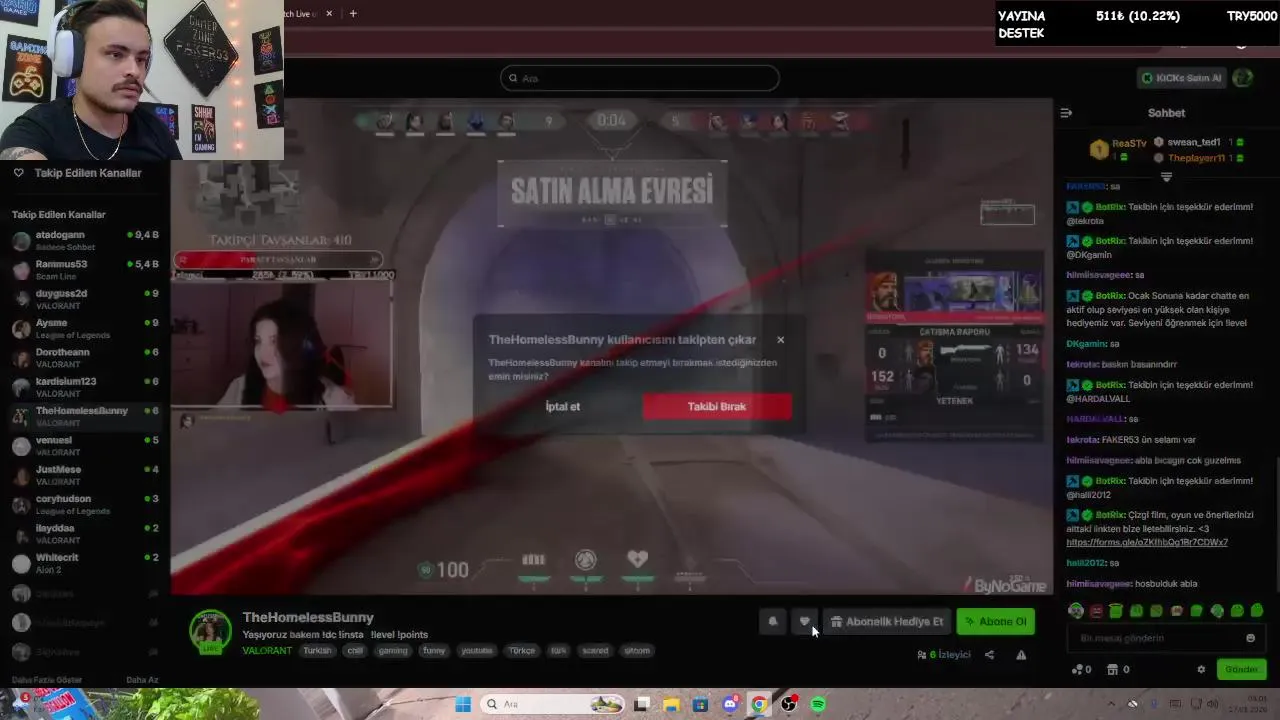The height and width of the screenshot is (720, 1280).
Task: Open Discord from the taskbar
Action: point(730,704)
